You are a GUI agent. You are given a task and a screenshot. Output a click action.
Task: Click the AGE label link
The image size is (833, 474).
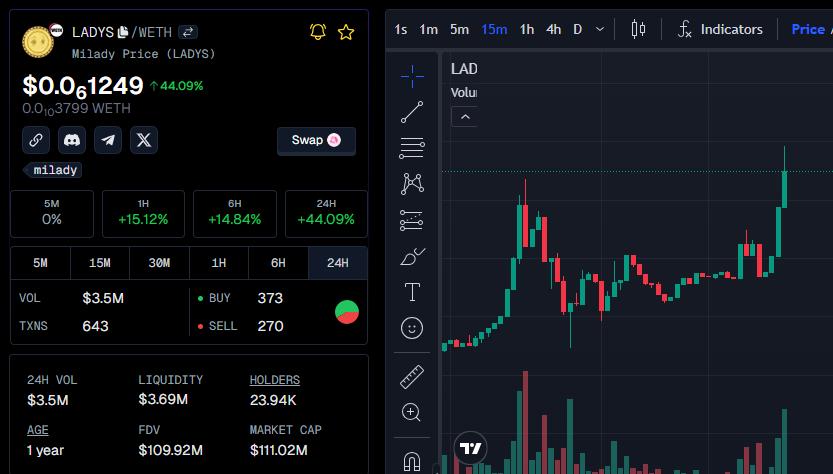pyautogui.click(x=38, y=430)
